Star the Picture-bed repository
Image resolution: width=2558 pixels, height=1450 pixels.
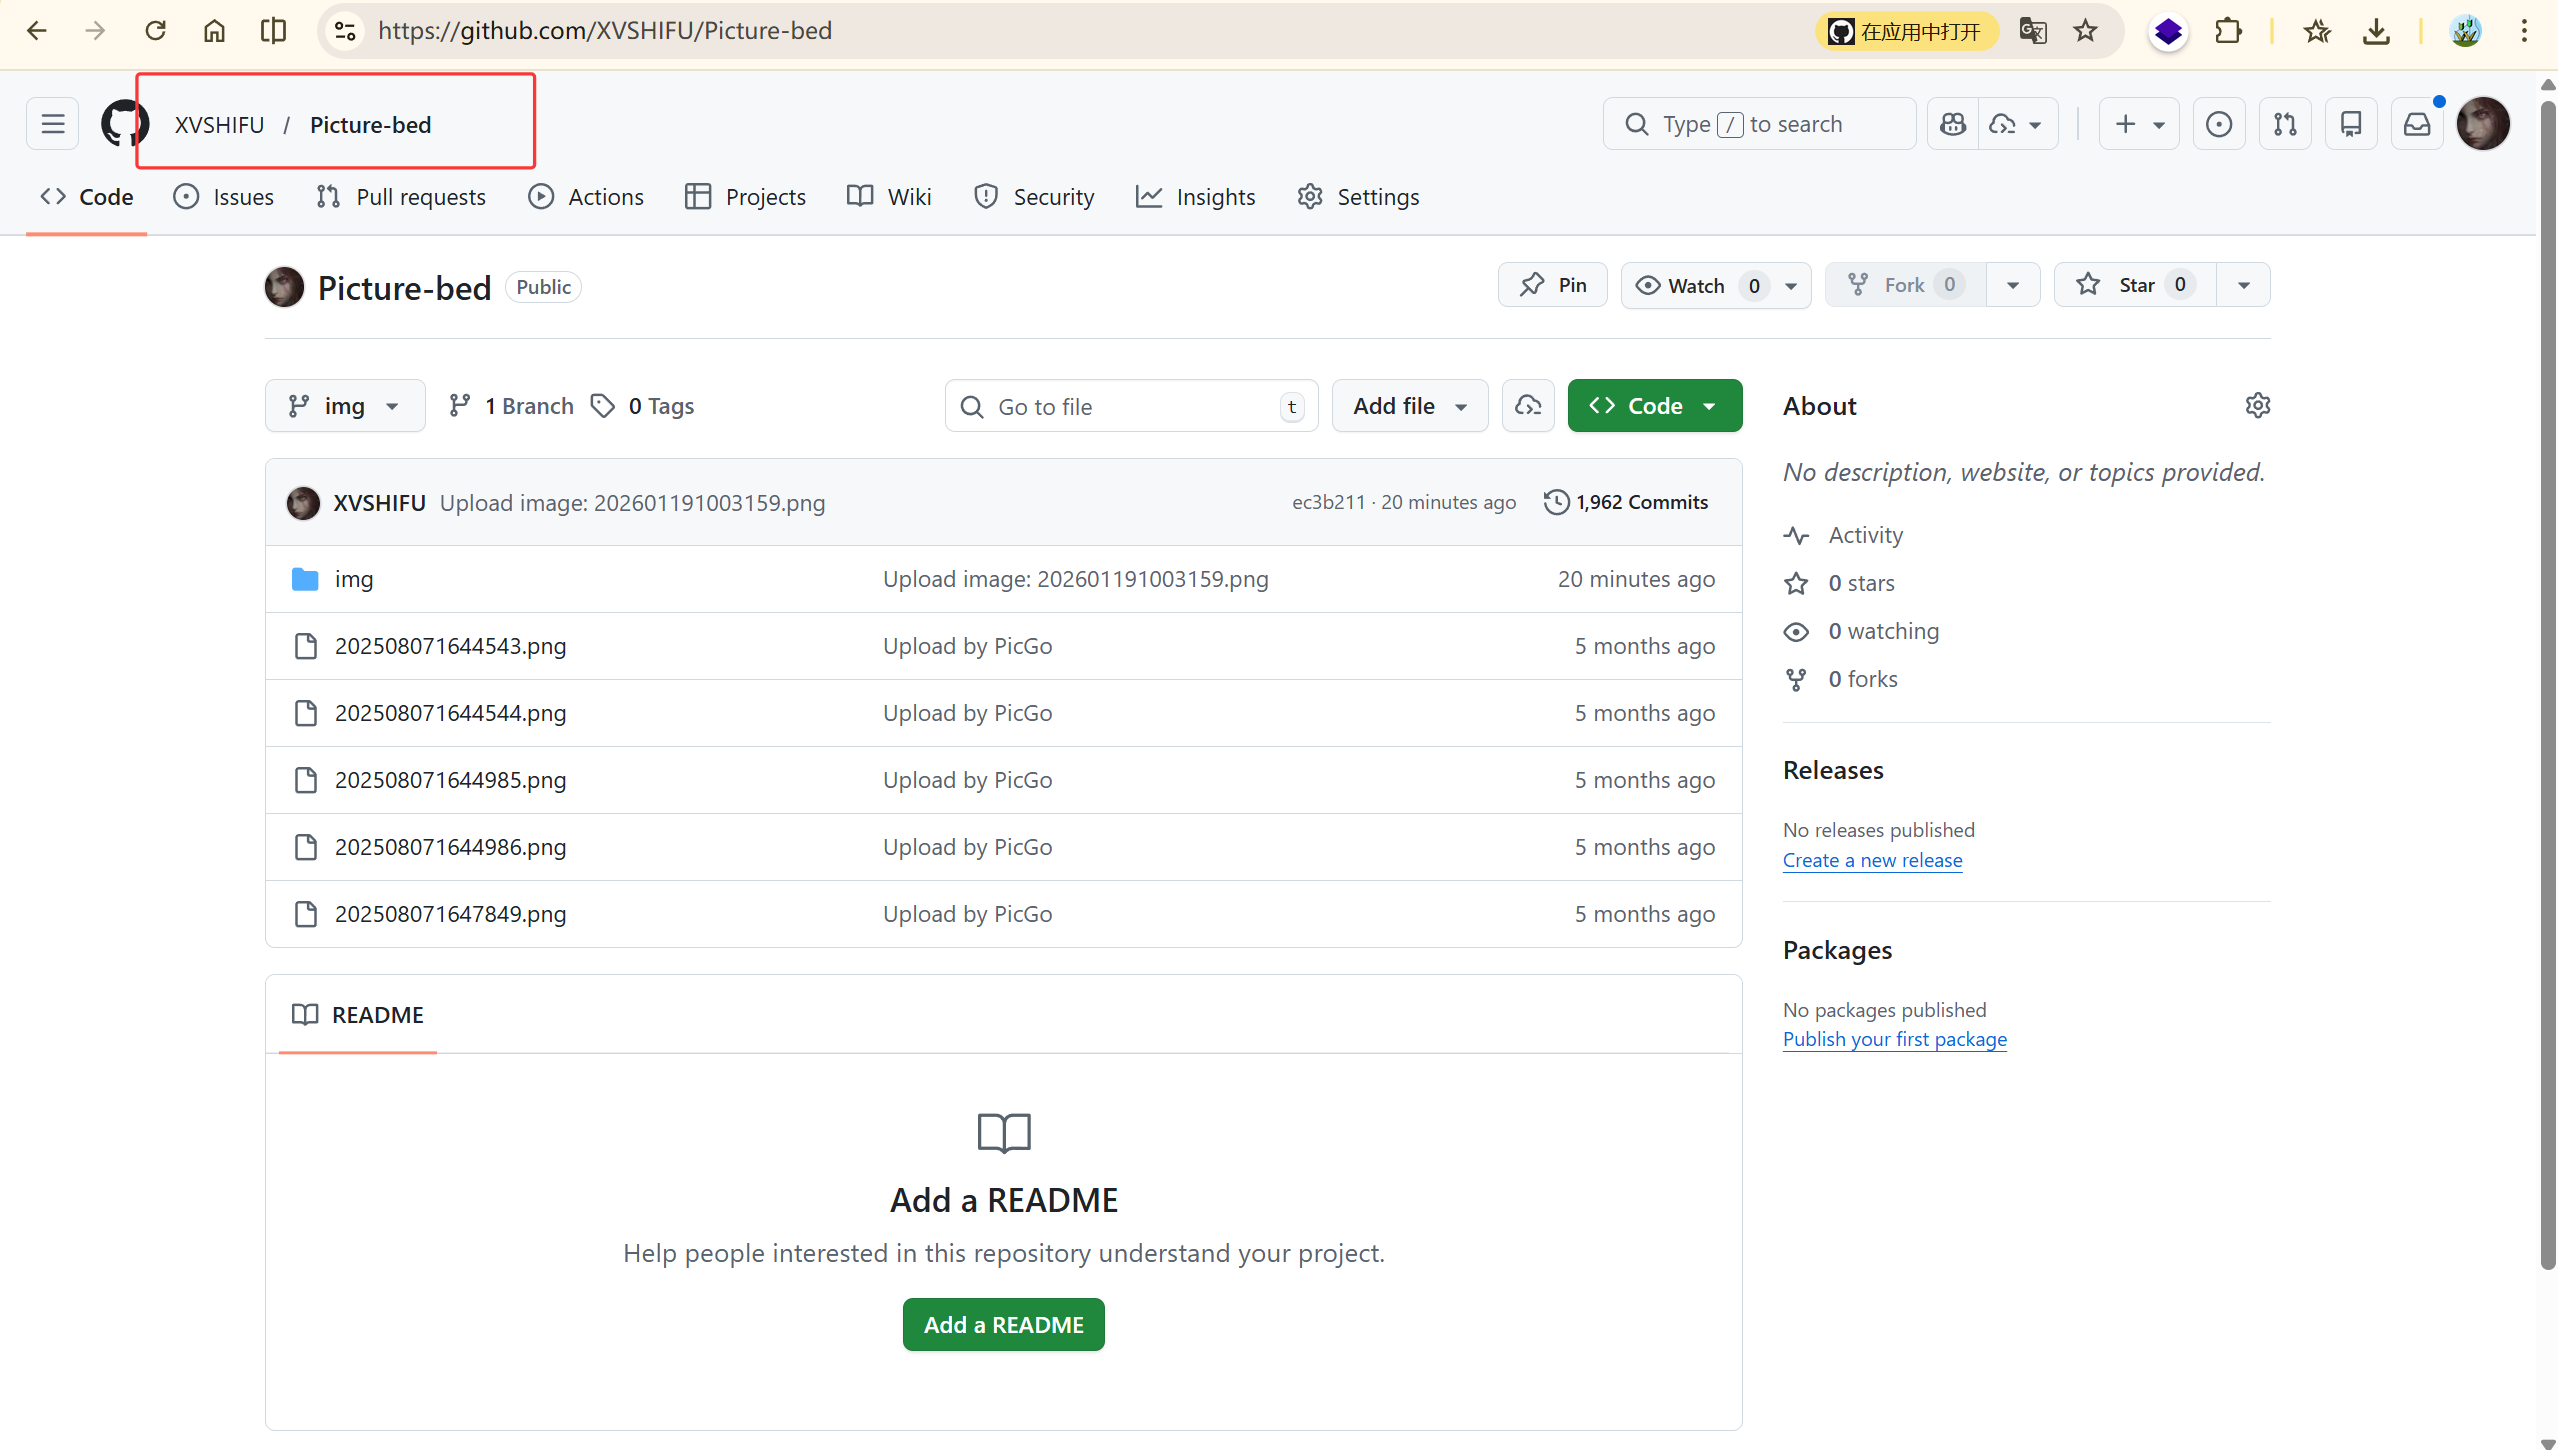2135,285
